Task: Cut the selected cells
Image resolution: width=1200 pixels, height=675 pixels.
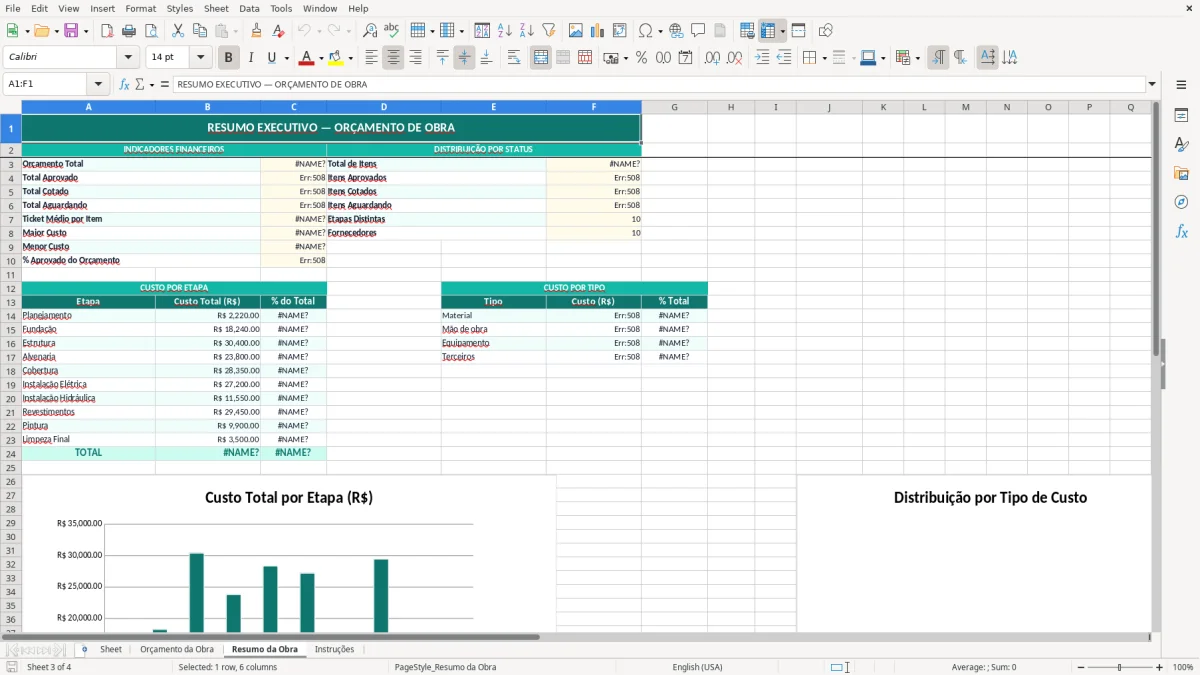Action: (x=177, y=31)
